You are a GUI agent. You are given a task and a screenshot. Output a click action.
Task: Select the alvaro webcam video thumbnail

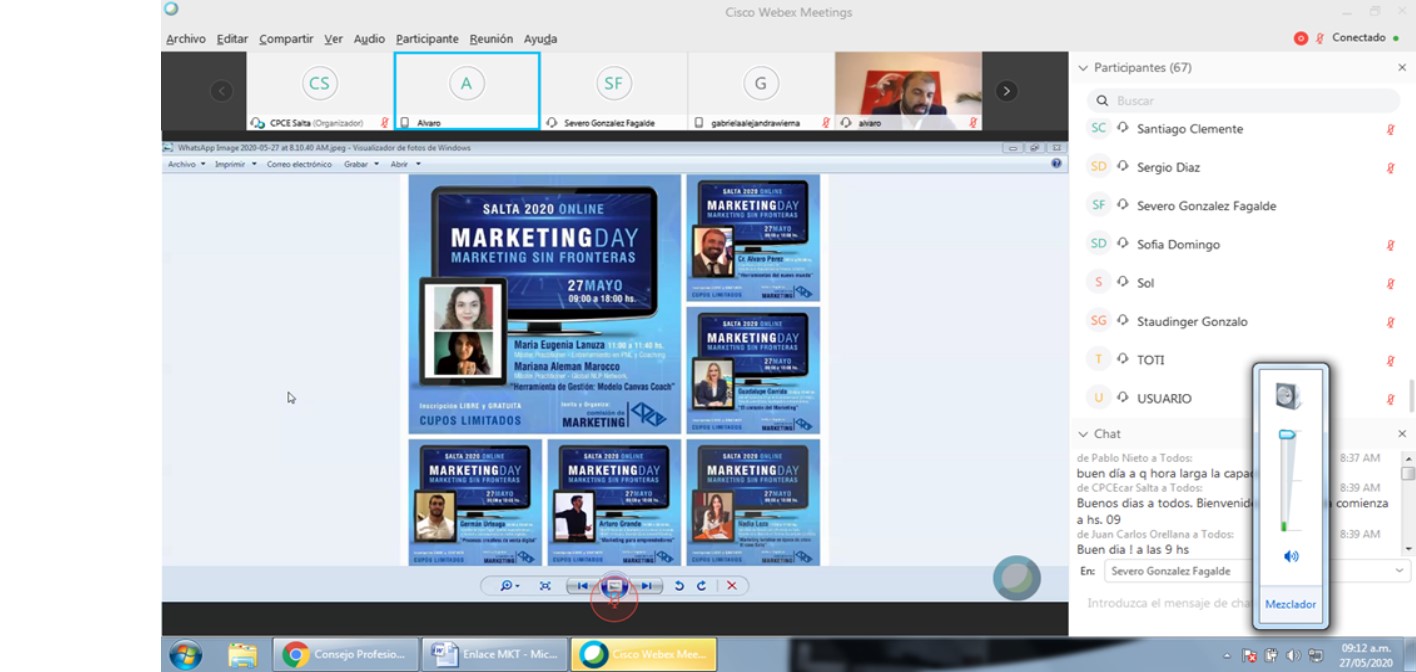click(x=908, y=91)
